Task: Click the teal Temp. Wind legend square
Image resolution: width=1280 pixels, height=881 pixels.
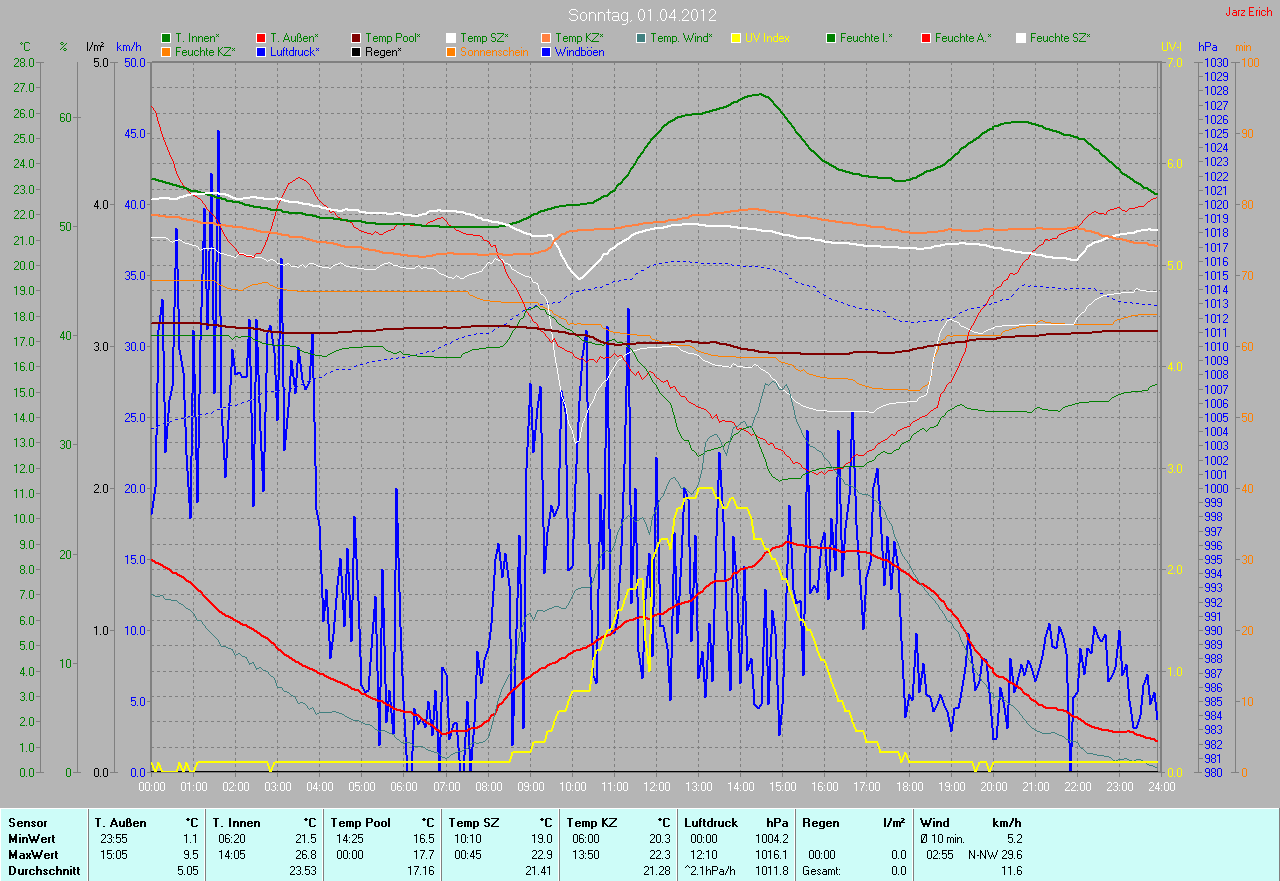Action: point(641,38)
